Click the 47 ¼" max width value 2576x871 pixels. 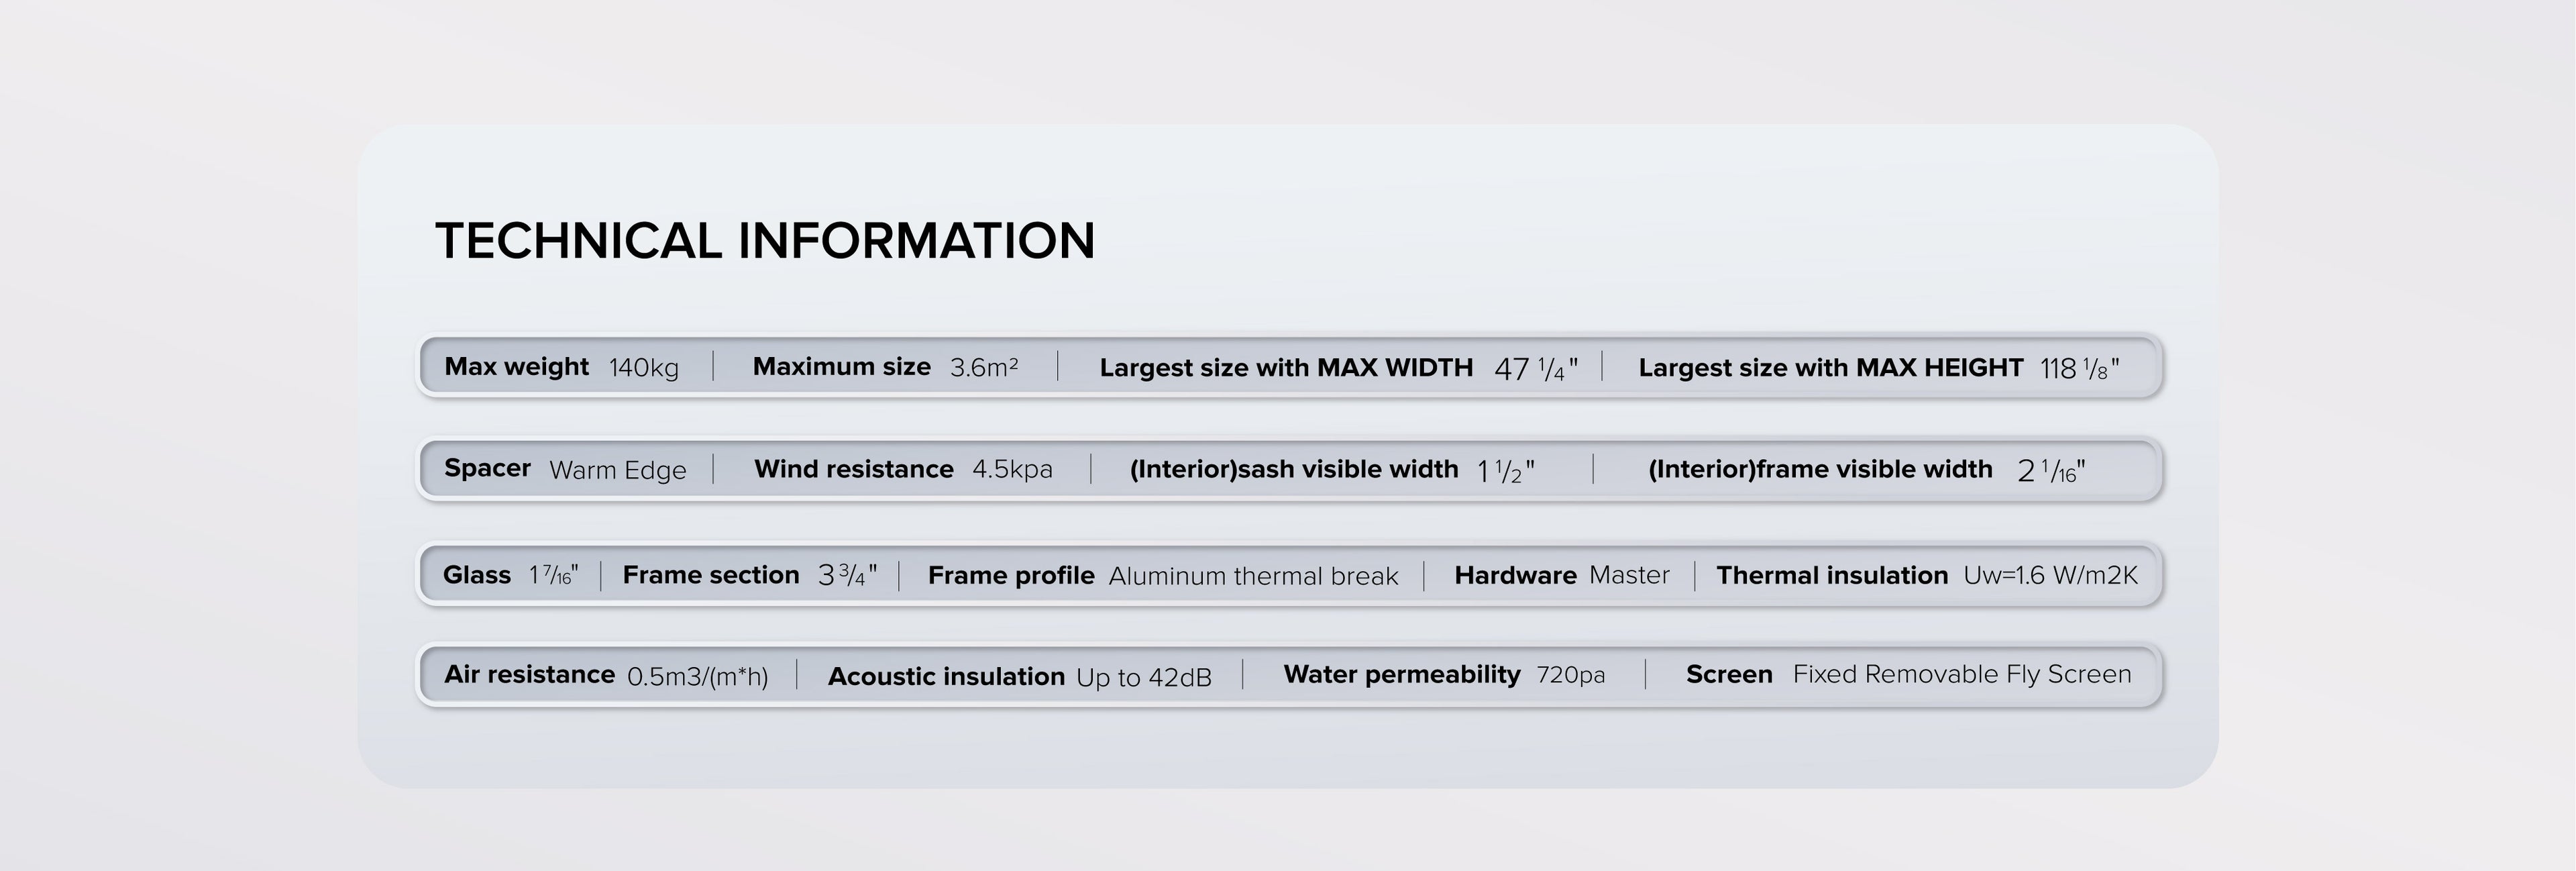click(x=1536, y=369)
